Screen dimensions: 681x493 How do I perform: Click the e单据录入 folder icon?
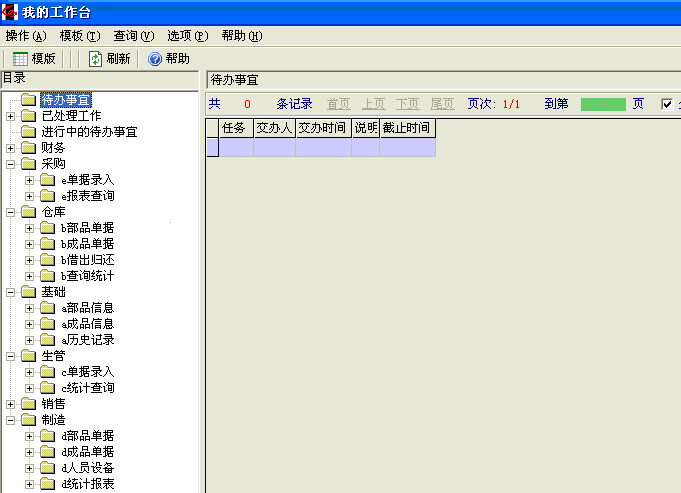pos(47,180)
